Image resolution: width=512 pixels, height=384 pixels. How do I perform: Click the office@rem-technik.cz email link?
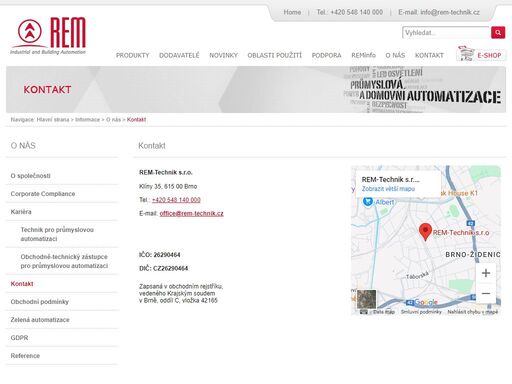[191, 213]
